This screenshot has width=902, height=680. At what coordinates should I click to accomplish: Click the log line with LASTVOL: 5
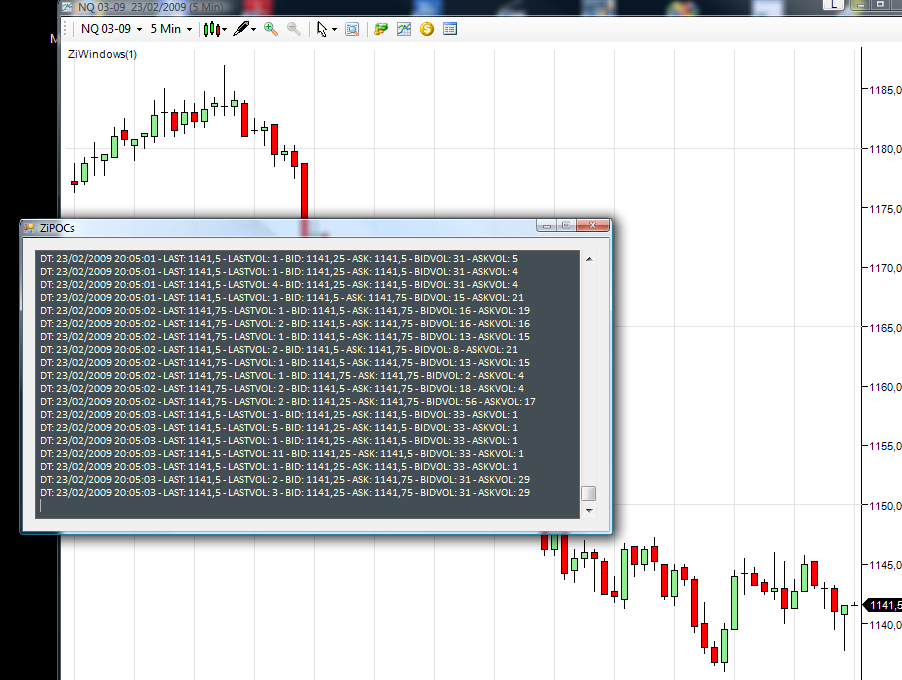point(279,427)
